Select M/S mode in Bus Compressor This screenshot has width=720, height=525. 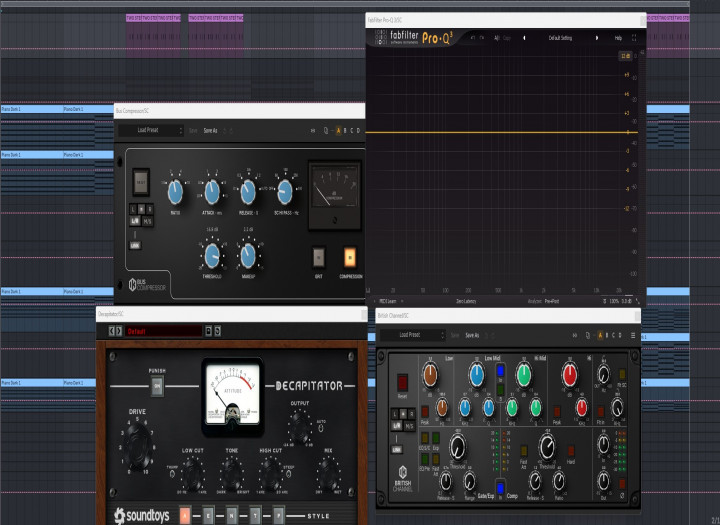[147, 221]
